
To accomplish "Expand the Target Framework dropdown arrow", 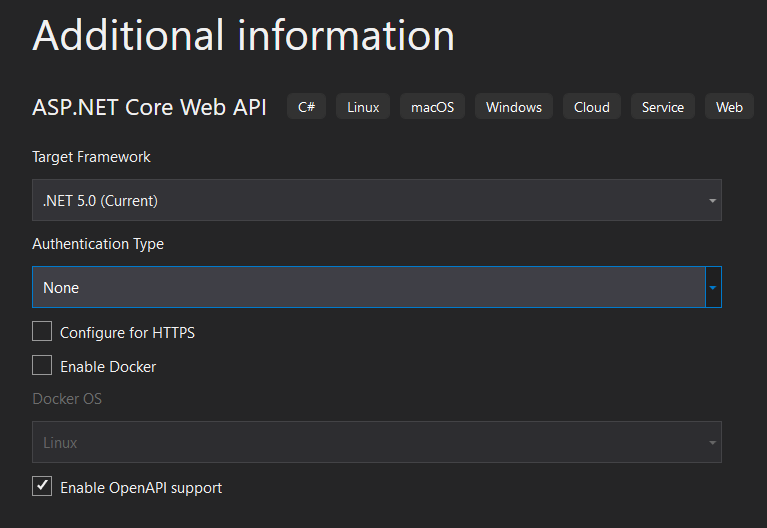I will click(x=712, y=201).
